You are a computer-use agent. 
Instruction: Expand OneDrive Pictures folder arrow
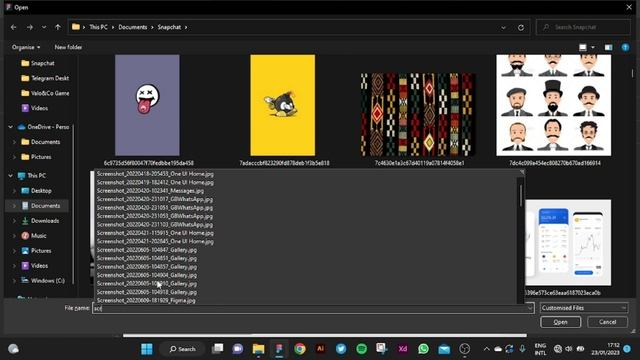tap(14, 157)
